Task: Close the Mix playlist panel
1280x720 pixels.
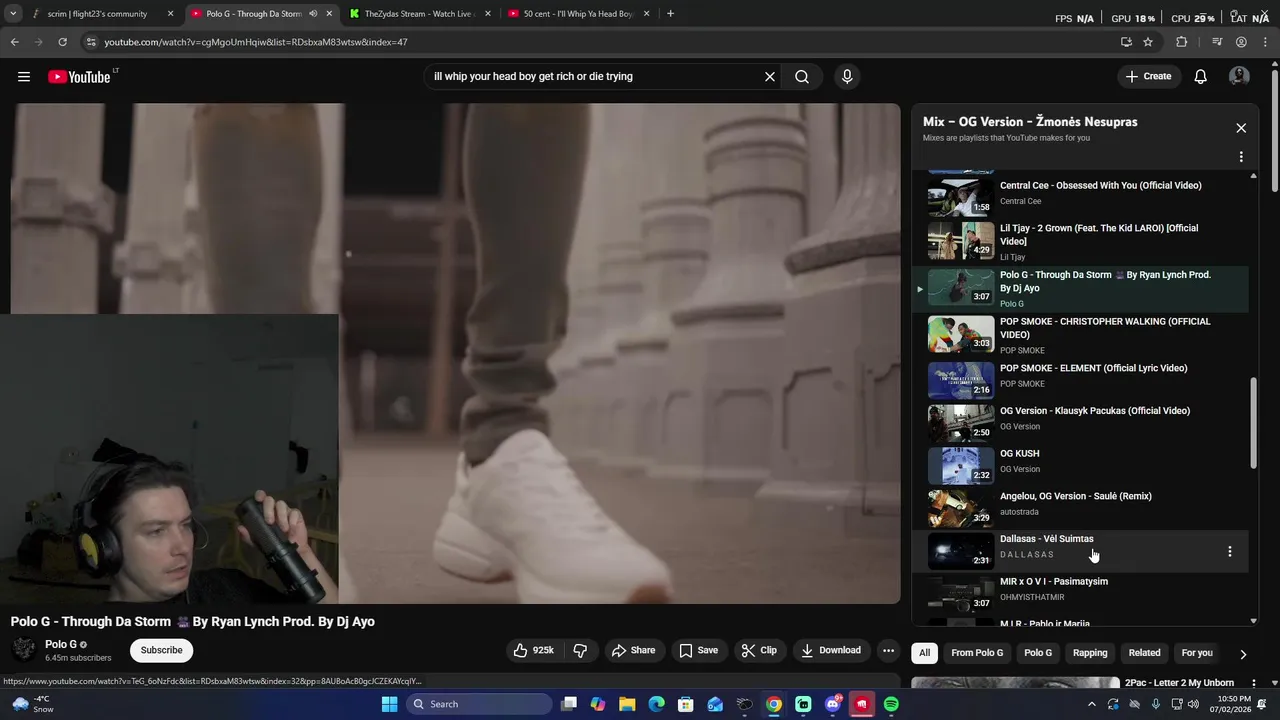Action: click(x=1241, y=128)
